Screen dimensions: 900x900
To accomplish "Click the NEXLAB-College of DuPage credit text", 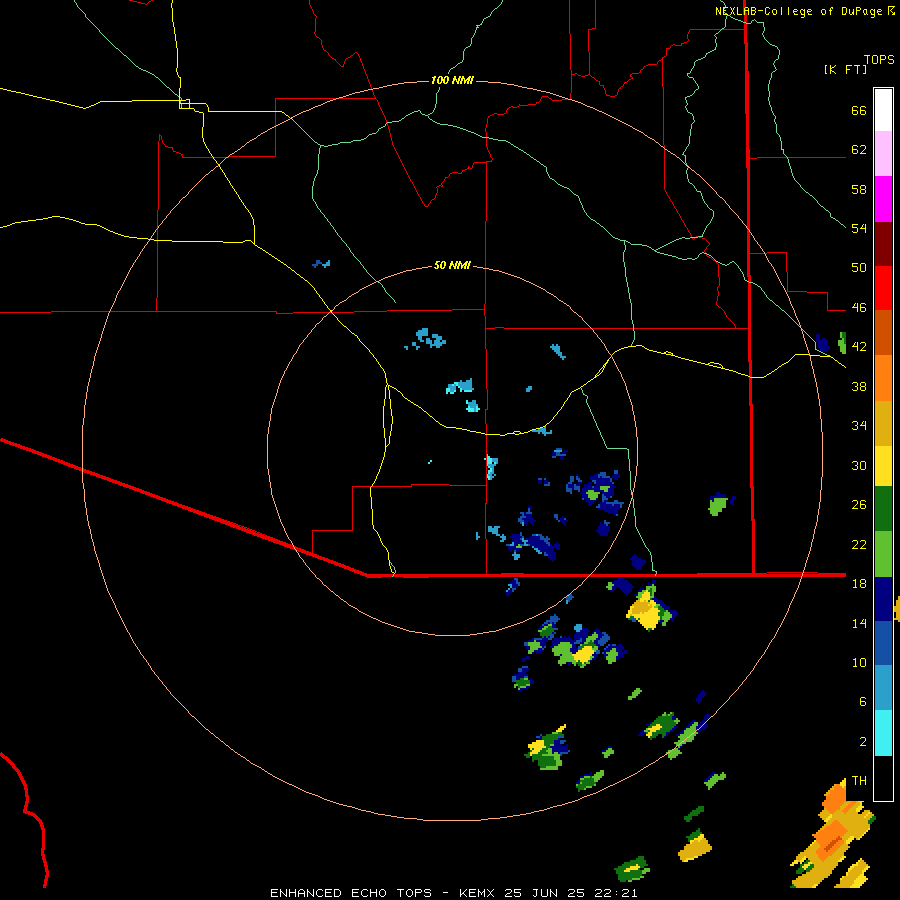I will 804,11.
